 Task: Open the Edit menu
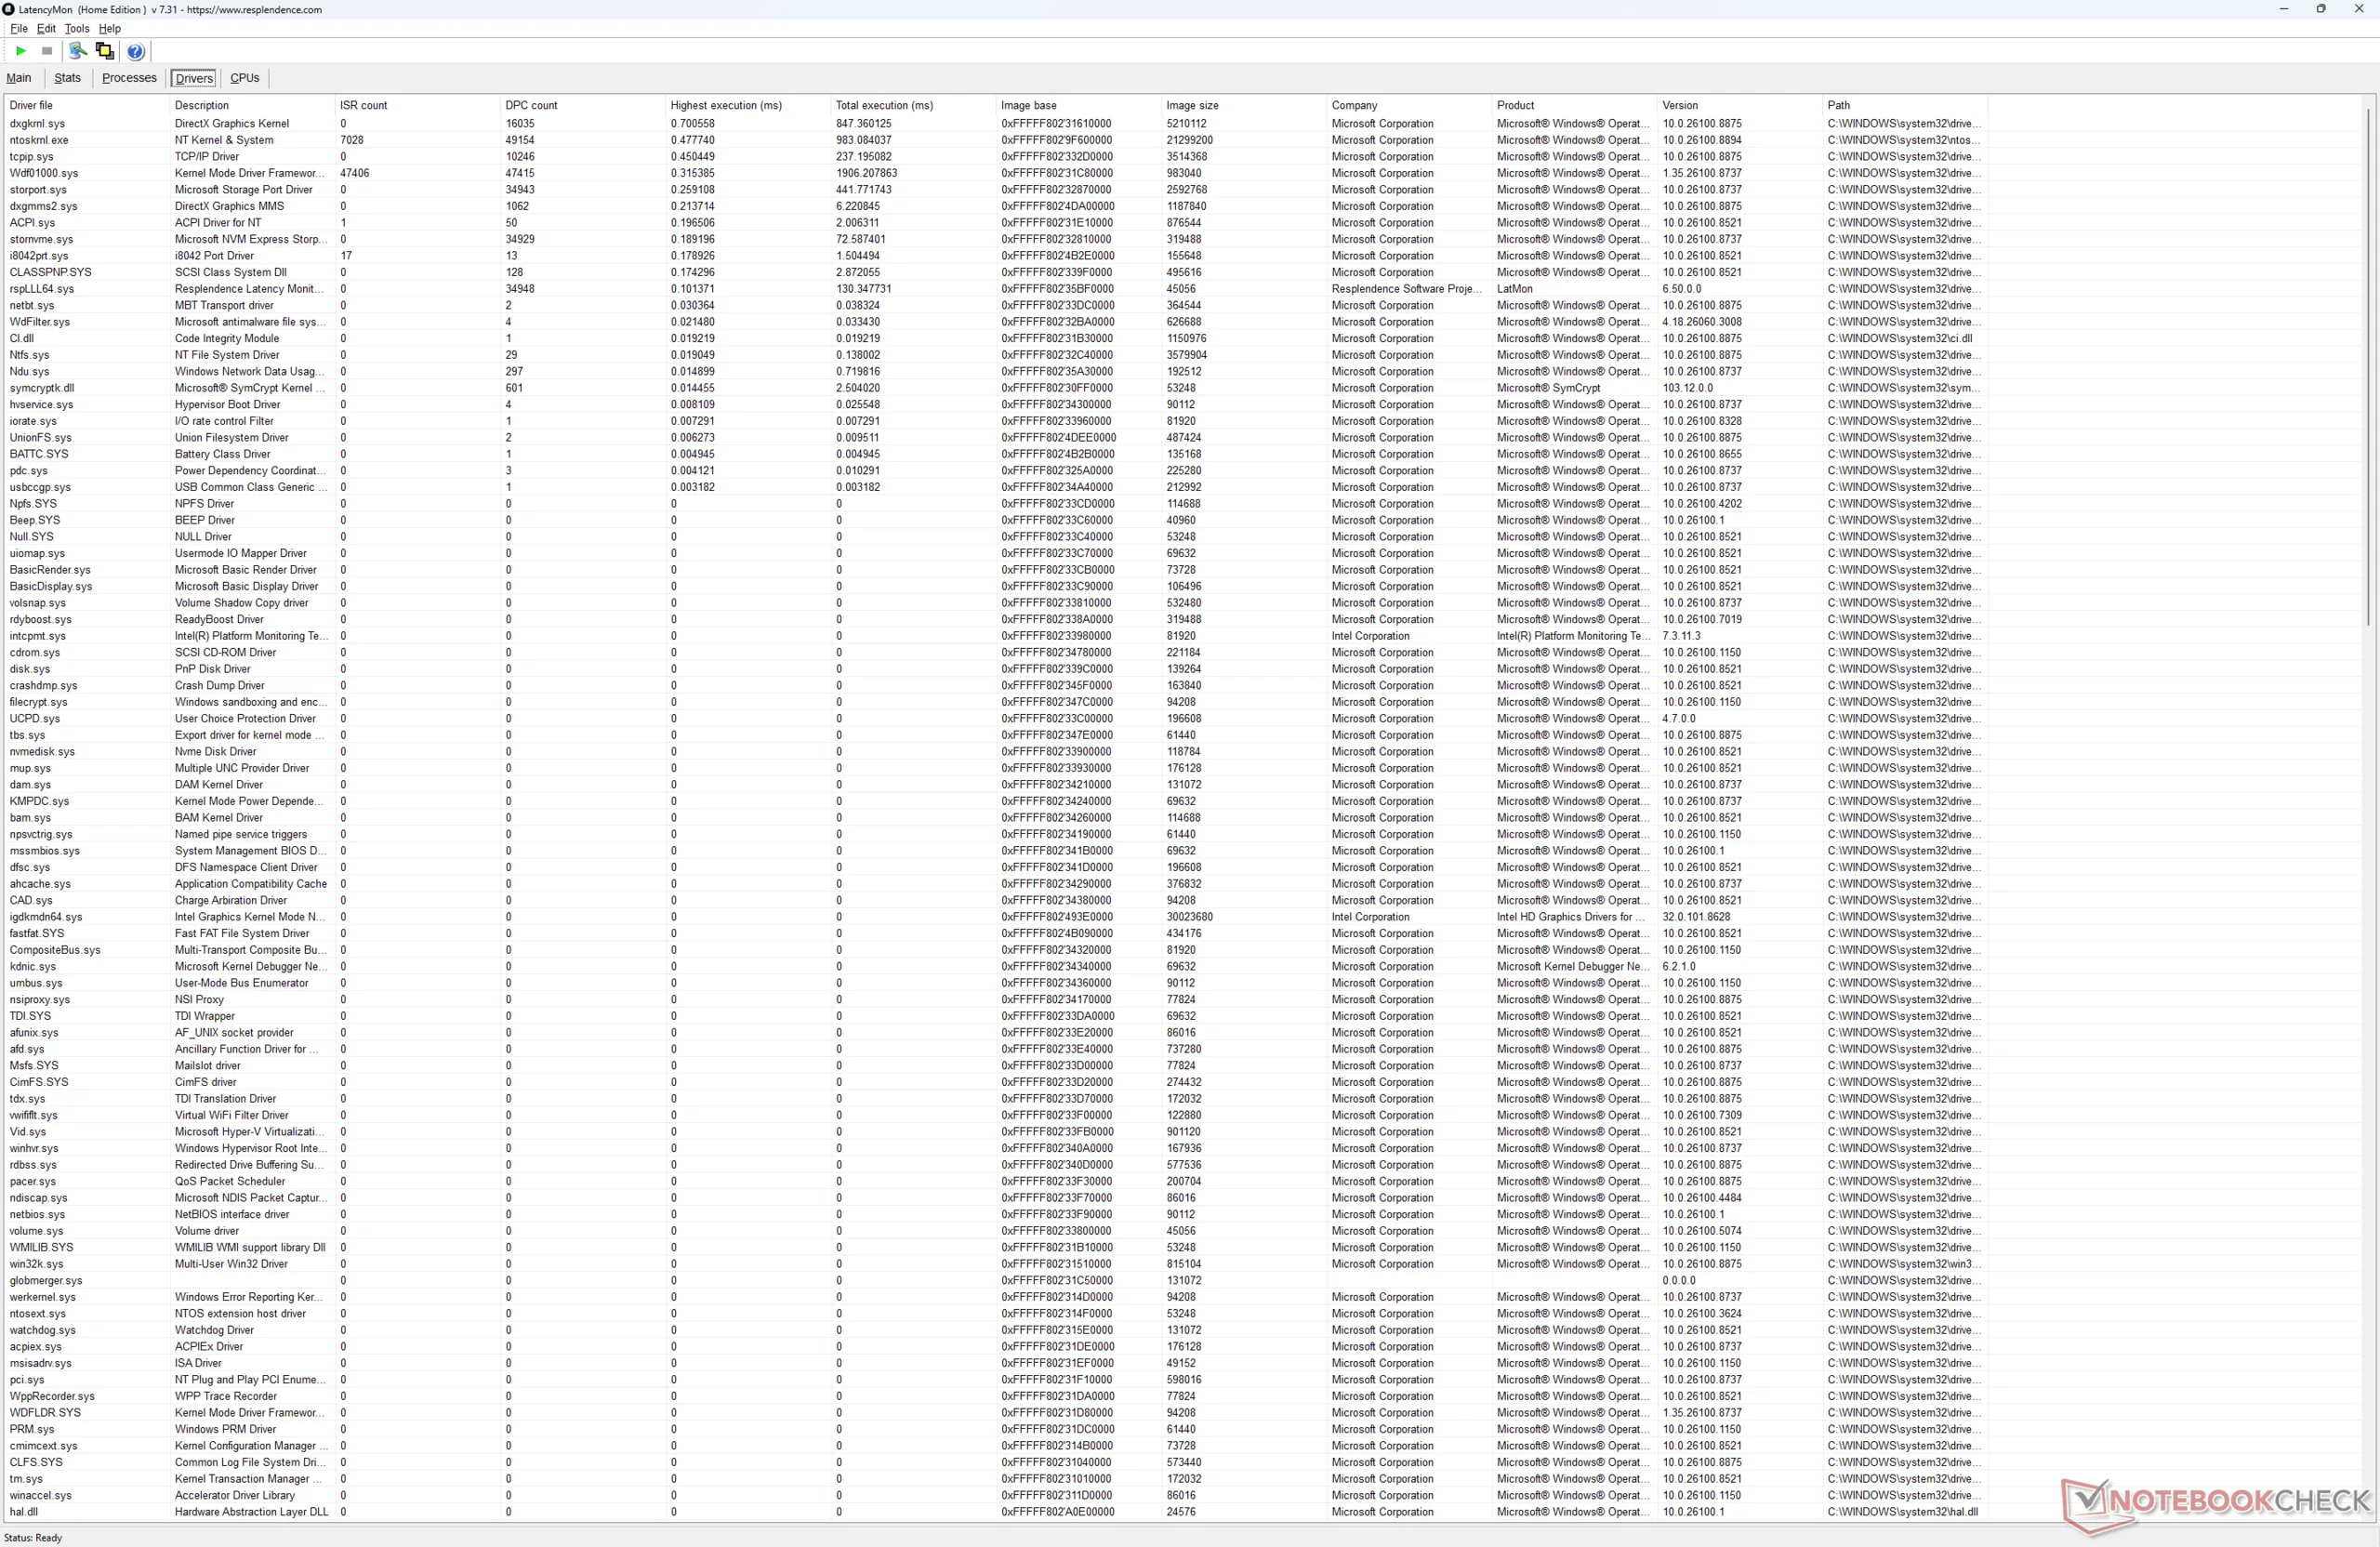click(x=46, y=29)
